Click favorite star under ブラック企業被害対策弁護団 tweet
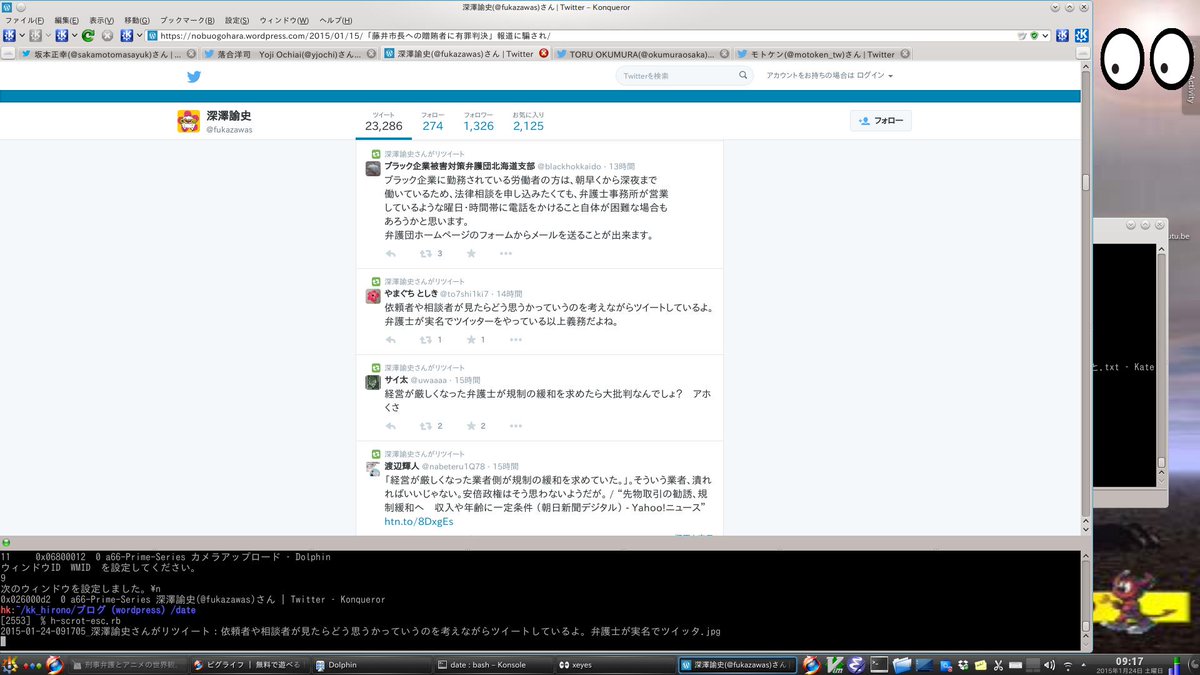The image size is (1200, 675). coord(471,254)
